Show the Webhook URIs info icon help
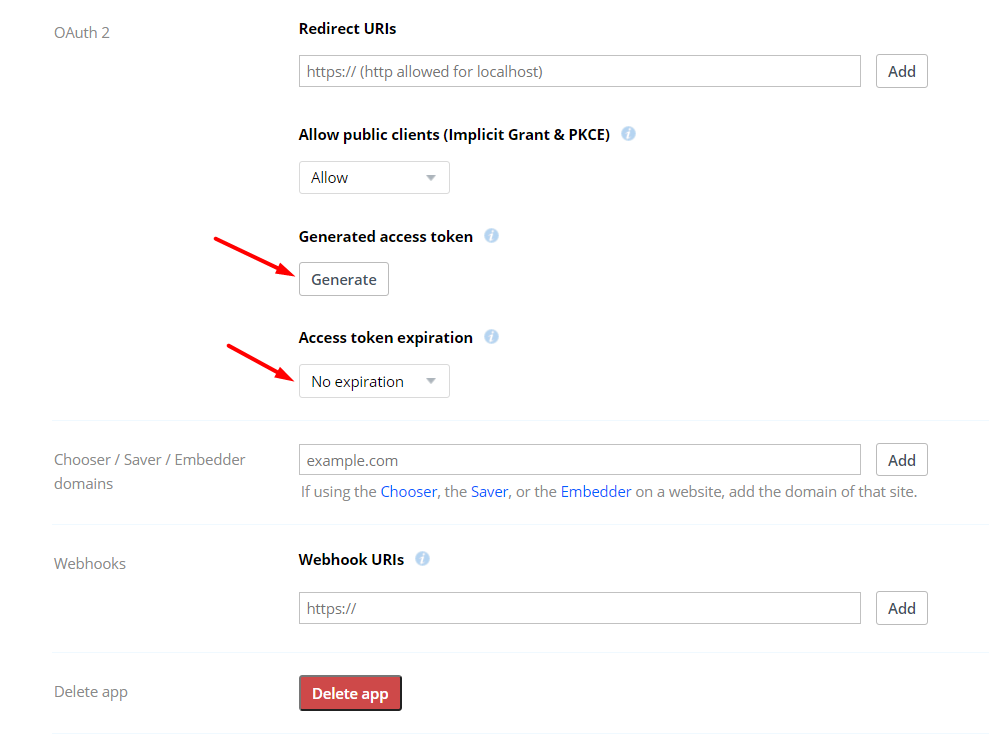 pos(423,559)
